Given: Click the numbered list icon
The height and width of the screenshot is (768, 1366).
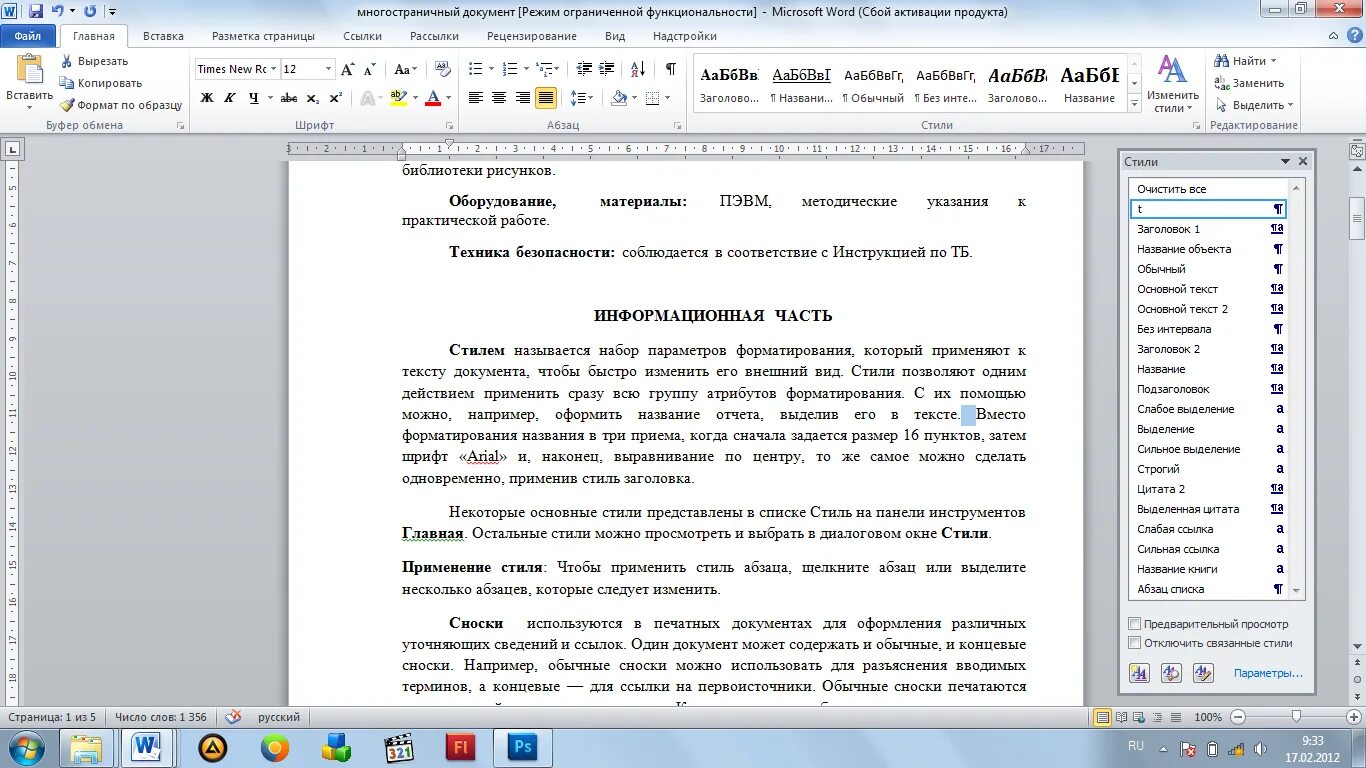Looking at the screenshot, I should tap(510, 69).
